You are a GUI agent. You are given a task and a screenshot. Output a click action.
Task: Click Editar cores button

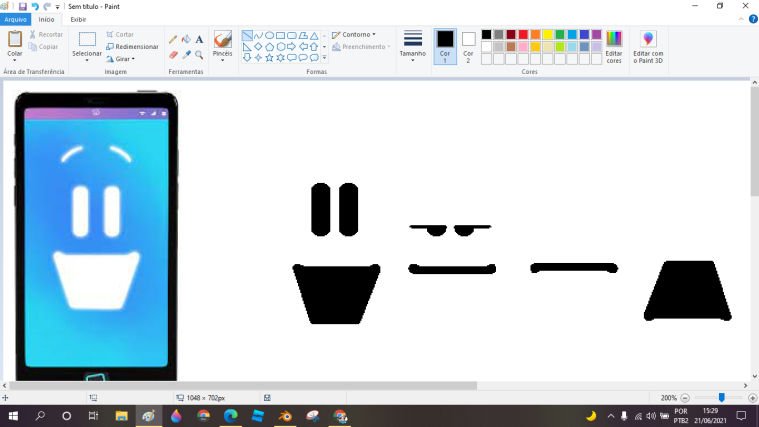(x=614, y=46)
